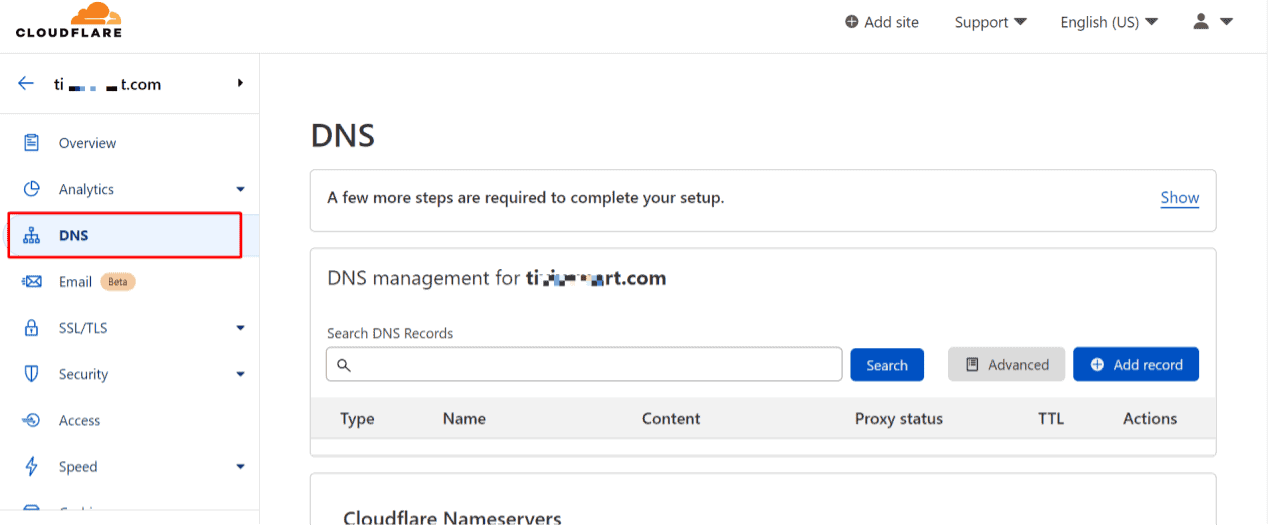The image size is (1271, 528).
Task: Click the Speed lightning bolt icon
Action: [32, 466]
